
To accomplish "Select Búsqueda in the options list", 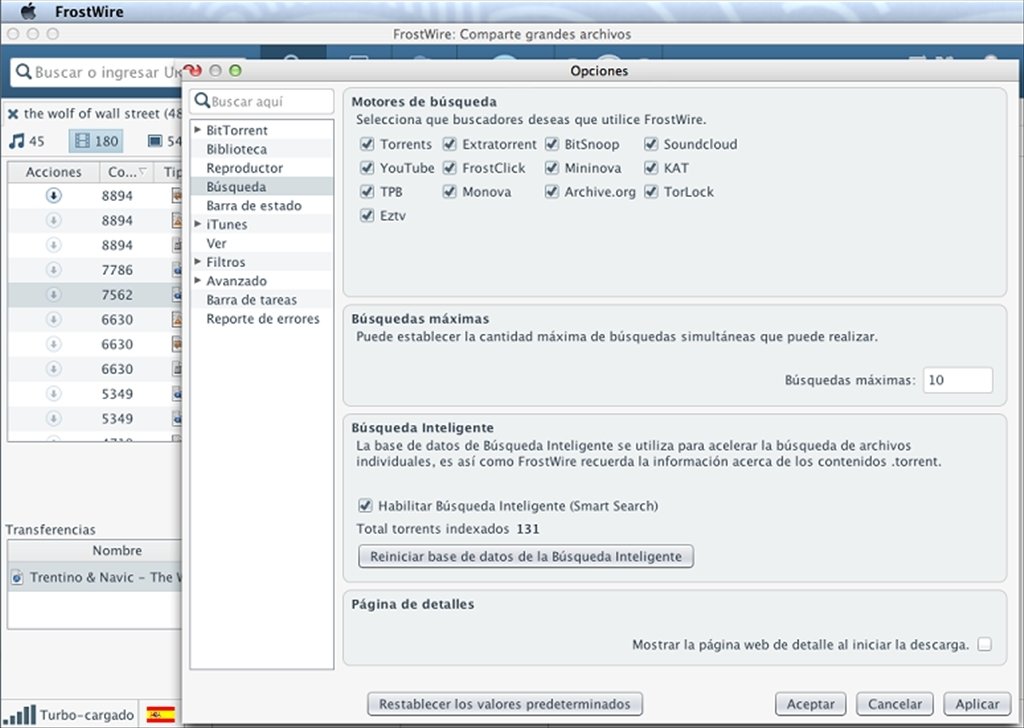I will pyautogui.click(x=261, y=187).
